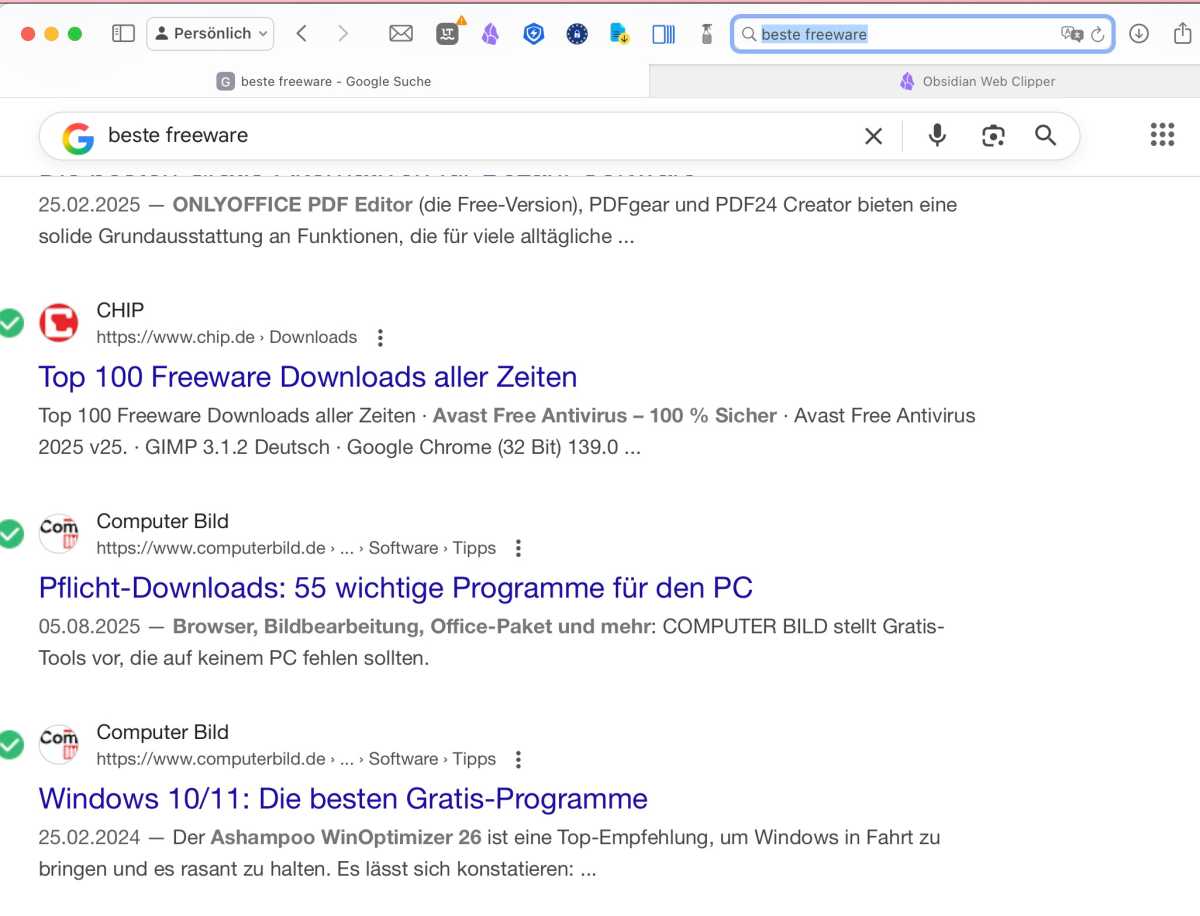The image size is (1200, 916).
Task: Start Google voice search
Action: [937, 136]
